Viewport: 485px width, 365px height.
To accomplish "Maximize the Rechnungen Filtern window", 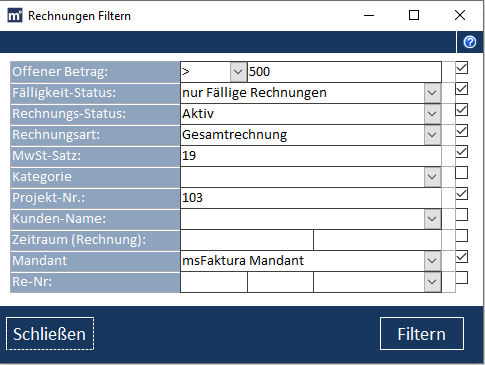I will coord(414,15).
